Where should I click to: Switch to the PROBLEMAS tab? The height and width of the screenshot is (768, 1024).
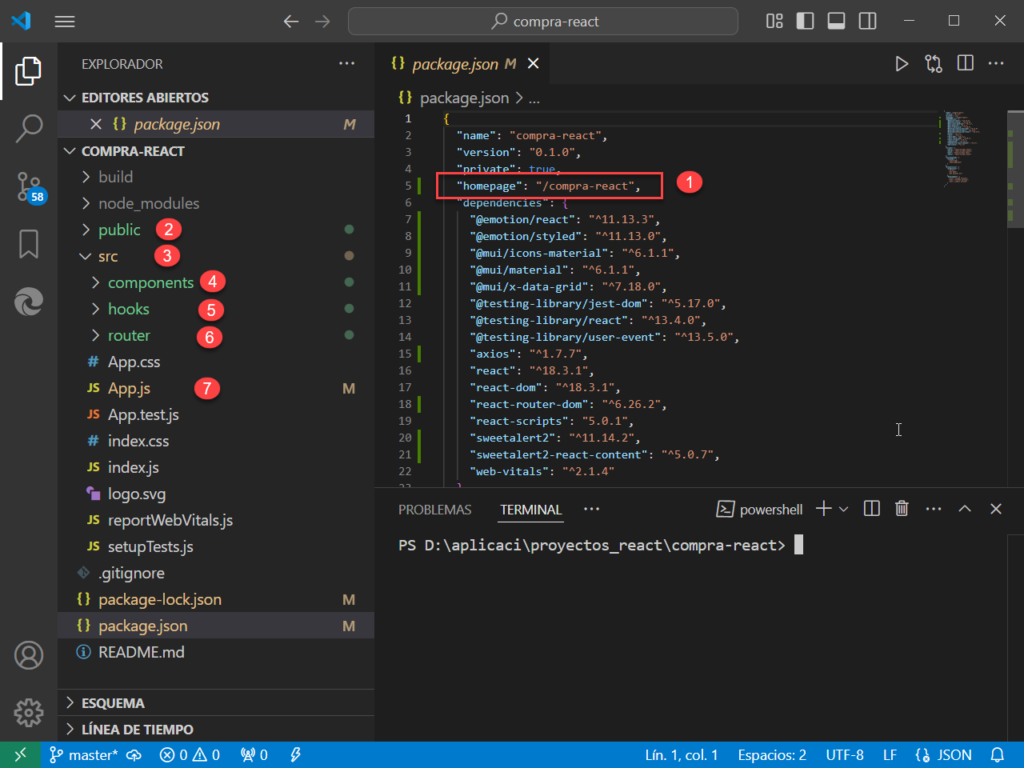[435, 509]
